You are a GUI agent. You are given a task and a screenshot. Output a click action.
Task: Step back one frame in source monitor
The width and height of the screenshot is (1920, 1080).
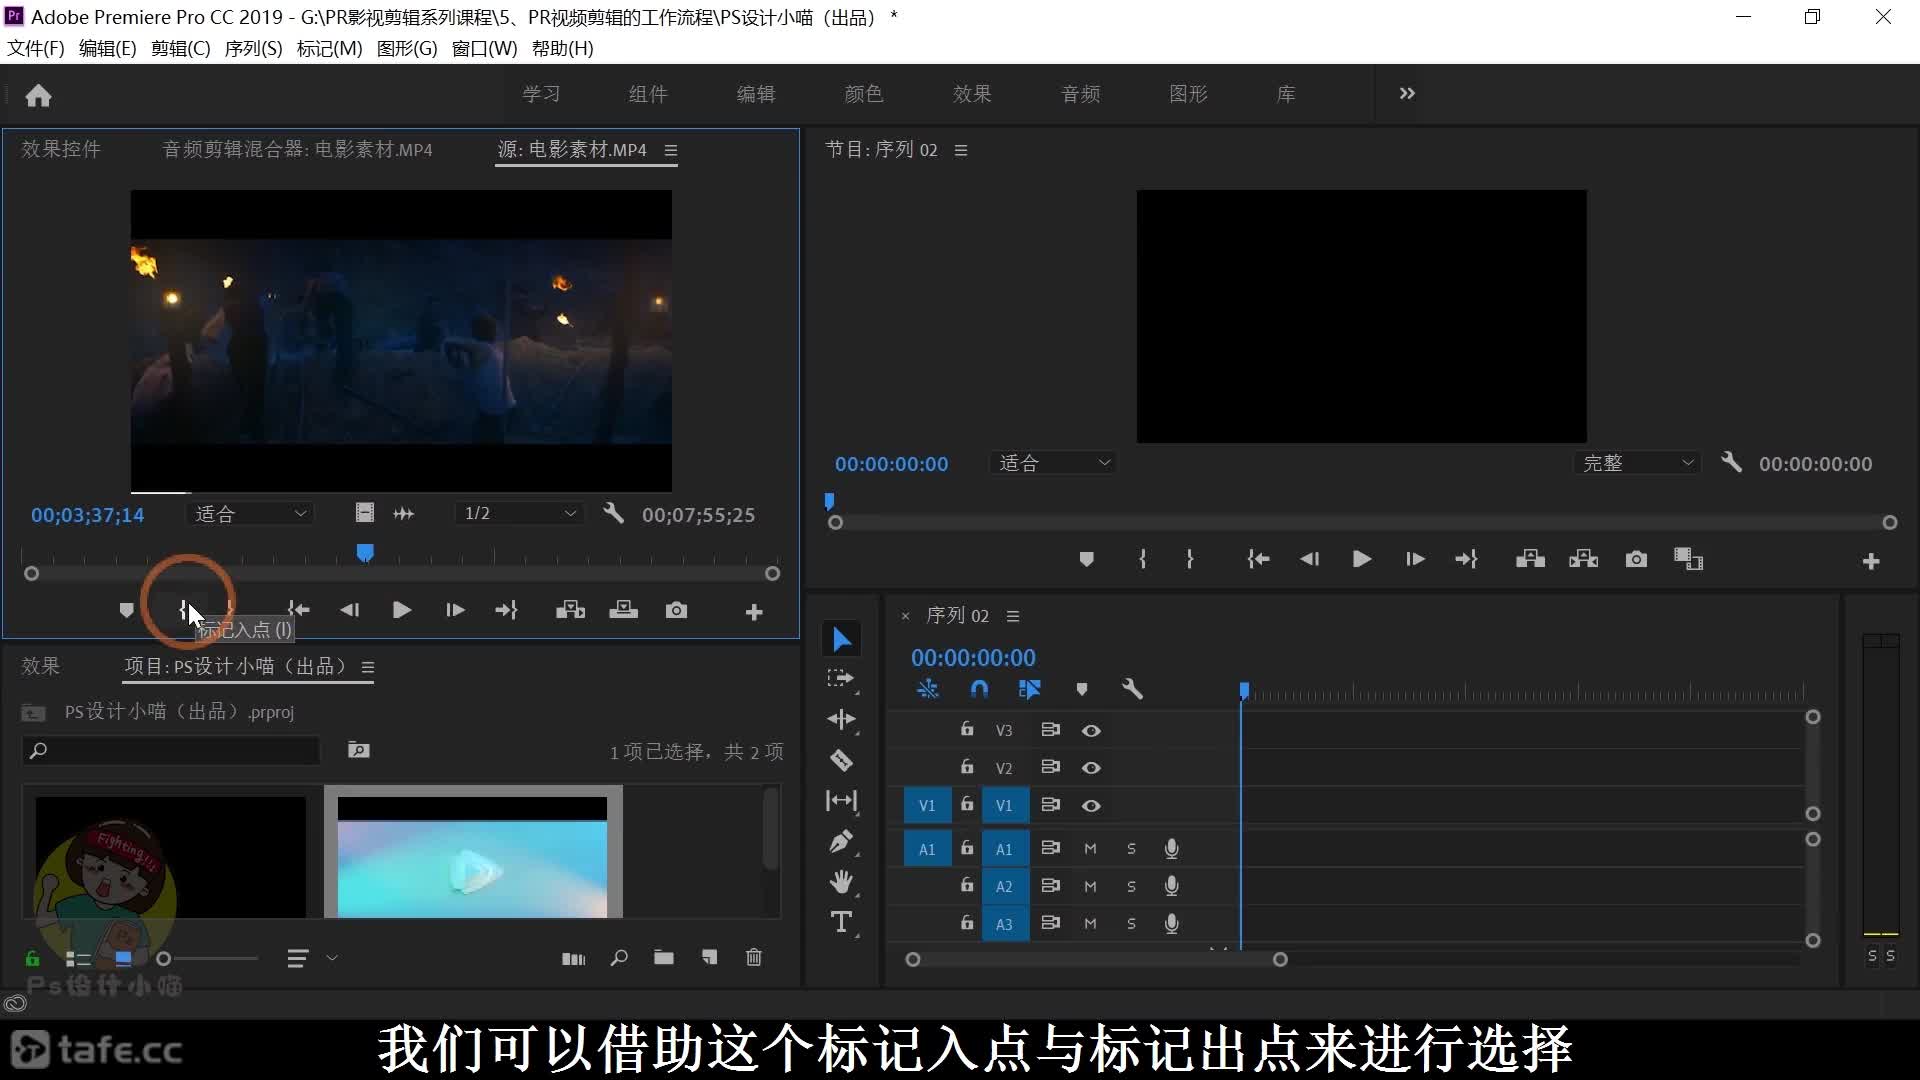pos(349,610)
